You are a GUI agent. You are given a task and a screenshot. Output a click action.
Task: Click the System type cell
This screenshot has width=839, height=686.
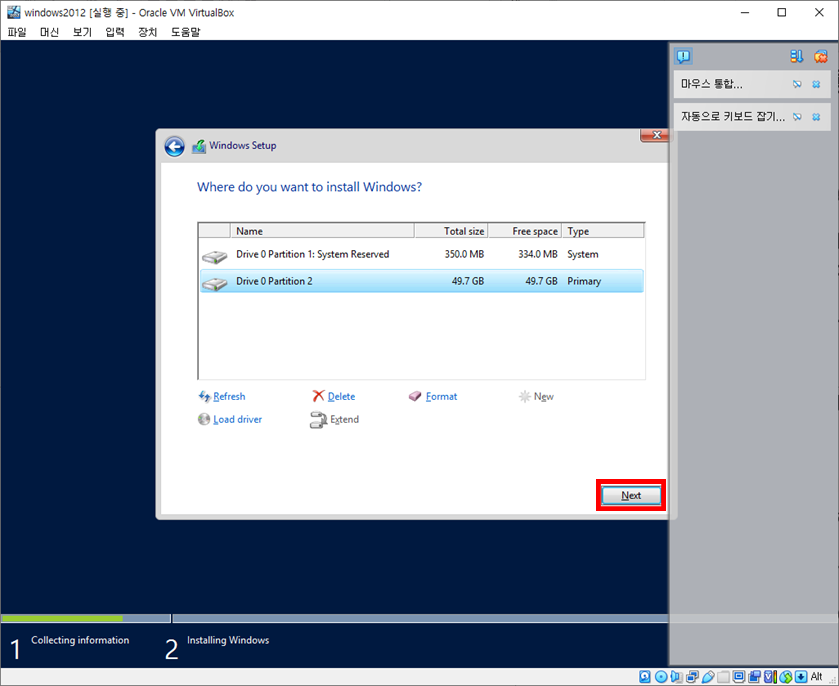(x=583, y=254)
